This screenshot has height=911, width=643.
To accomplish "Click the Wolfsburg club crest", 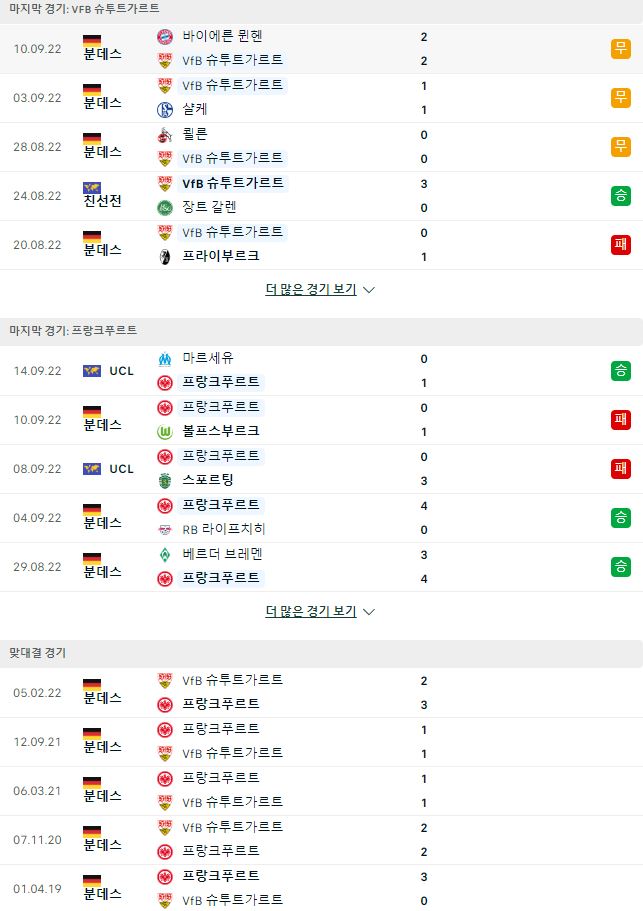I will coord(165,432).
